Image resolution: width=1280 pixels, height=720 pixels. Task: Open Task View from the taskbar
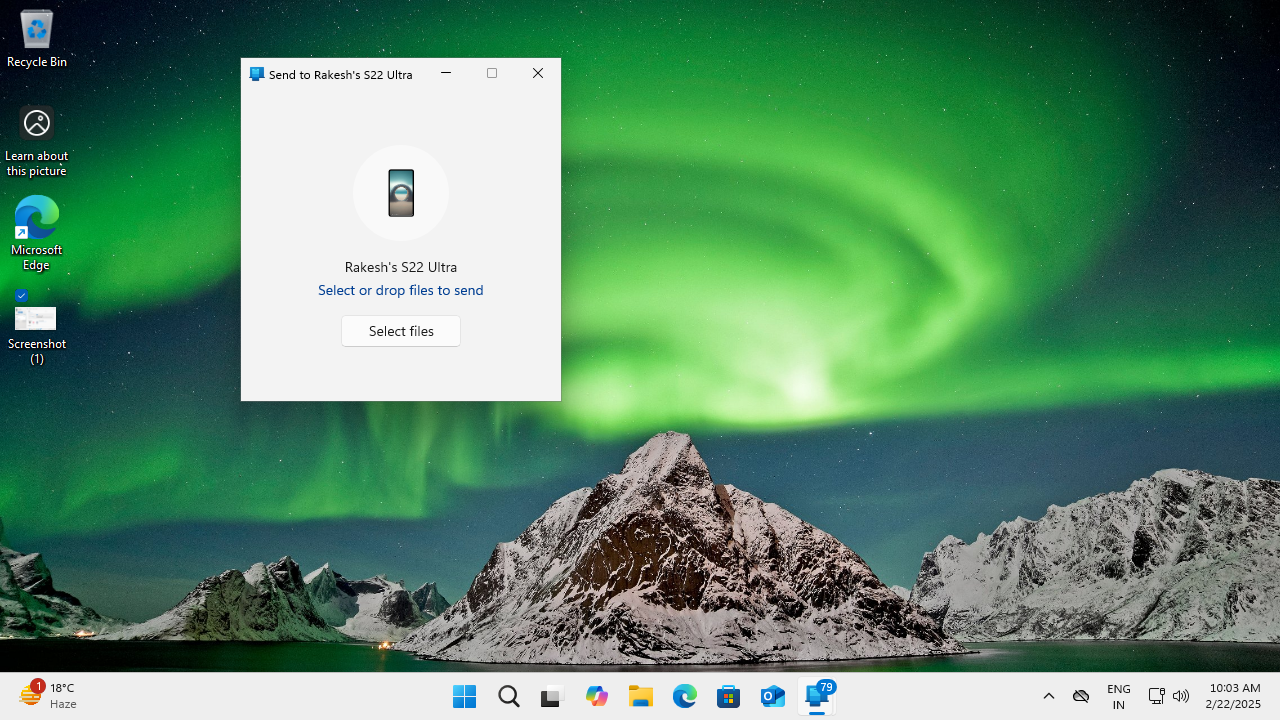tap(553, 697)
